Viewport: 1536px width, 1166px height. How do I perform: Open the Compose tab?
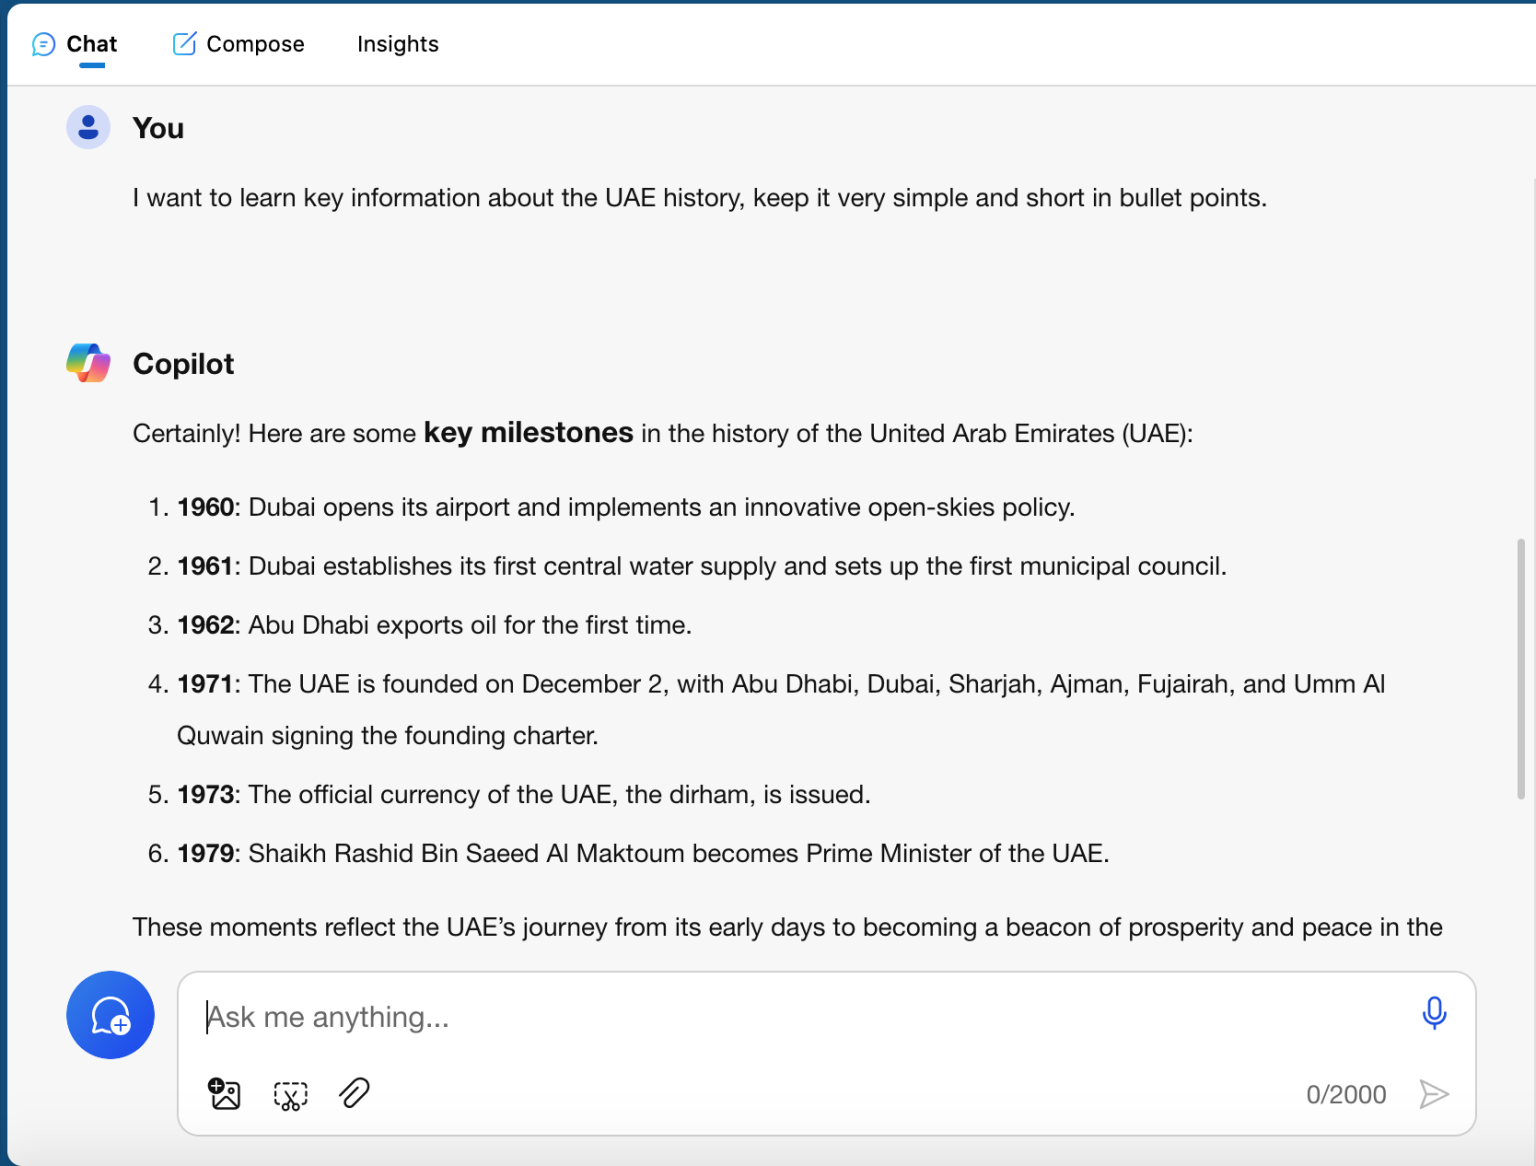[239, 44]
